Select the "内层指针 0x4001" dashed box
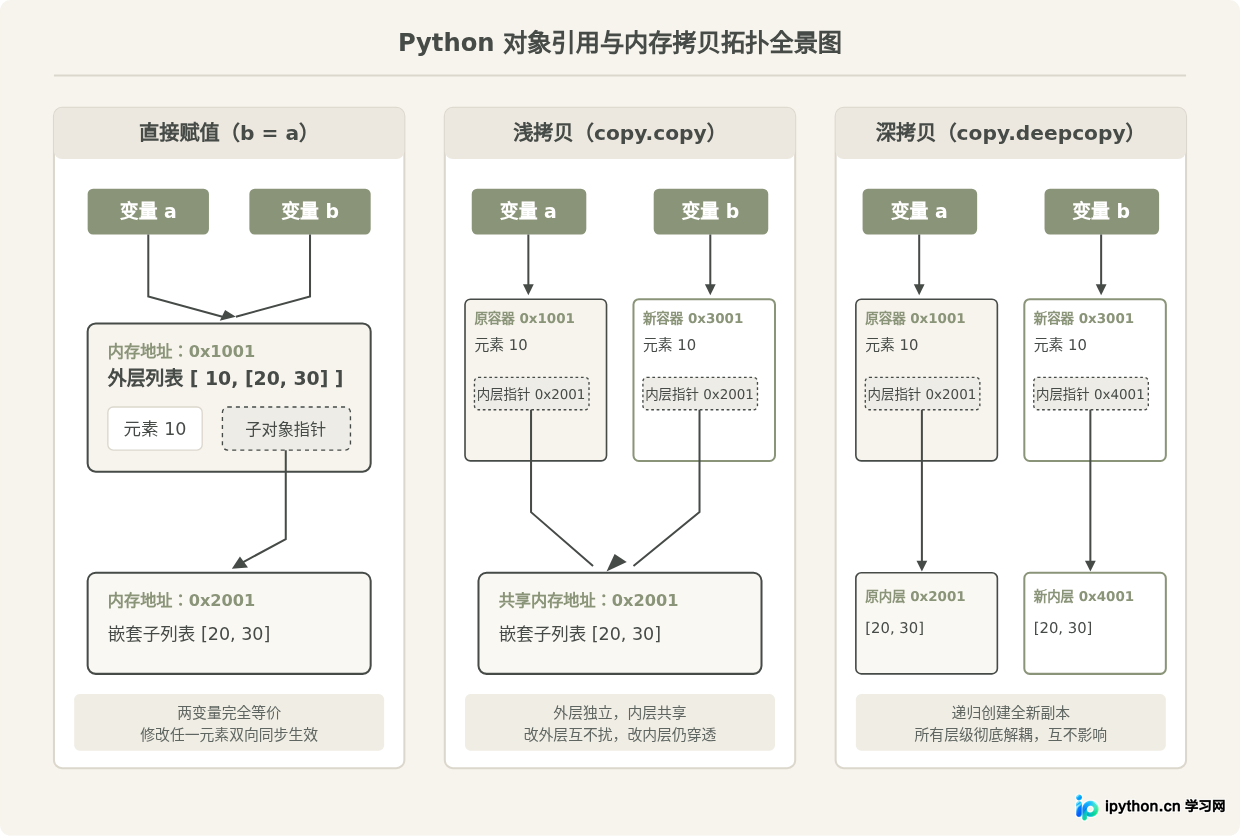Screen dimensions: 1240x836 (x=1091, y=394)
